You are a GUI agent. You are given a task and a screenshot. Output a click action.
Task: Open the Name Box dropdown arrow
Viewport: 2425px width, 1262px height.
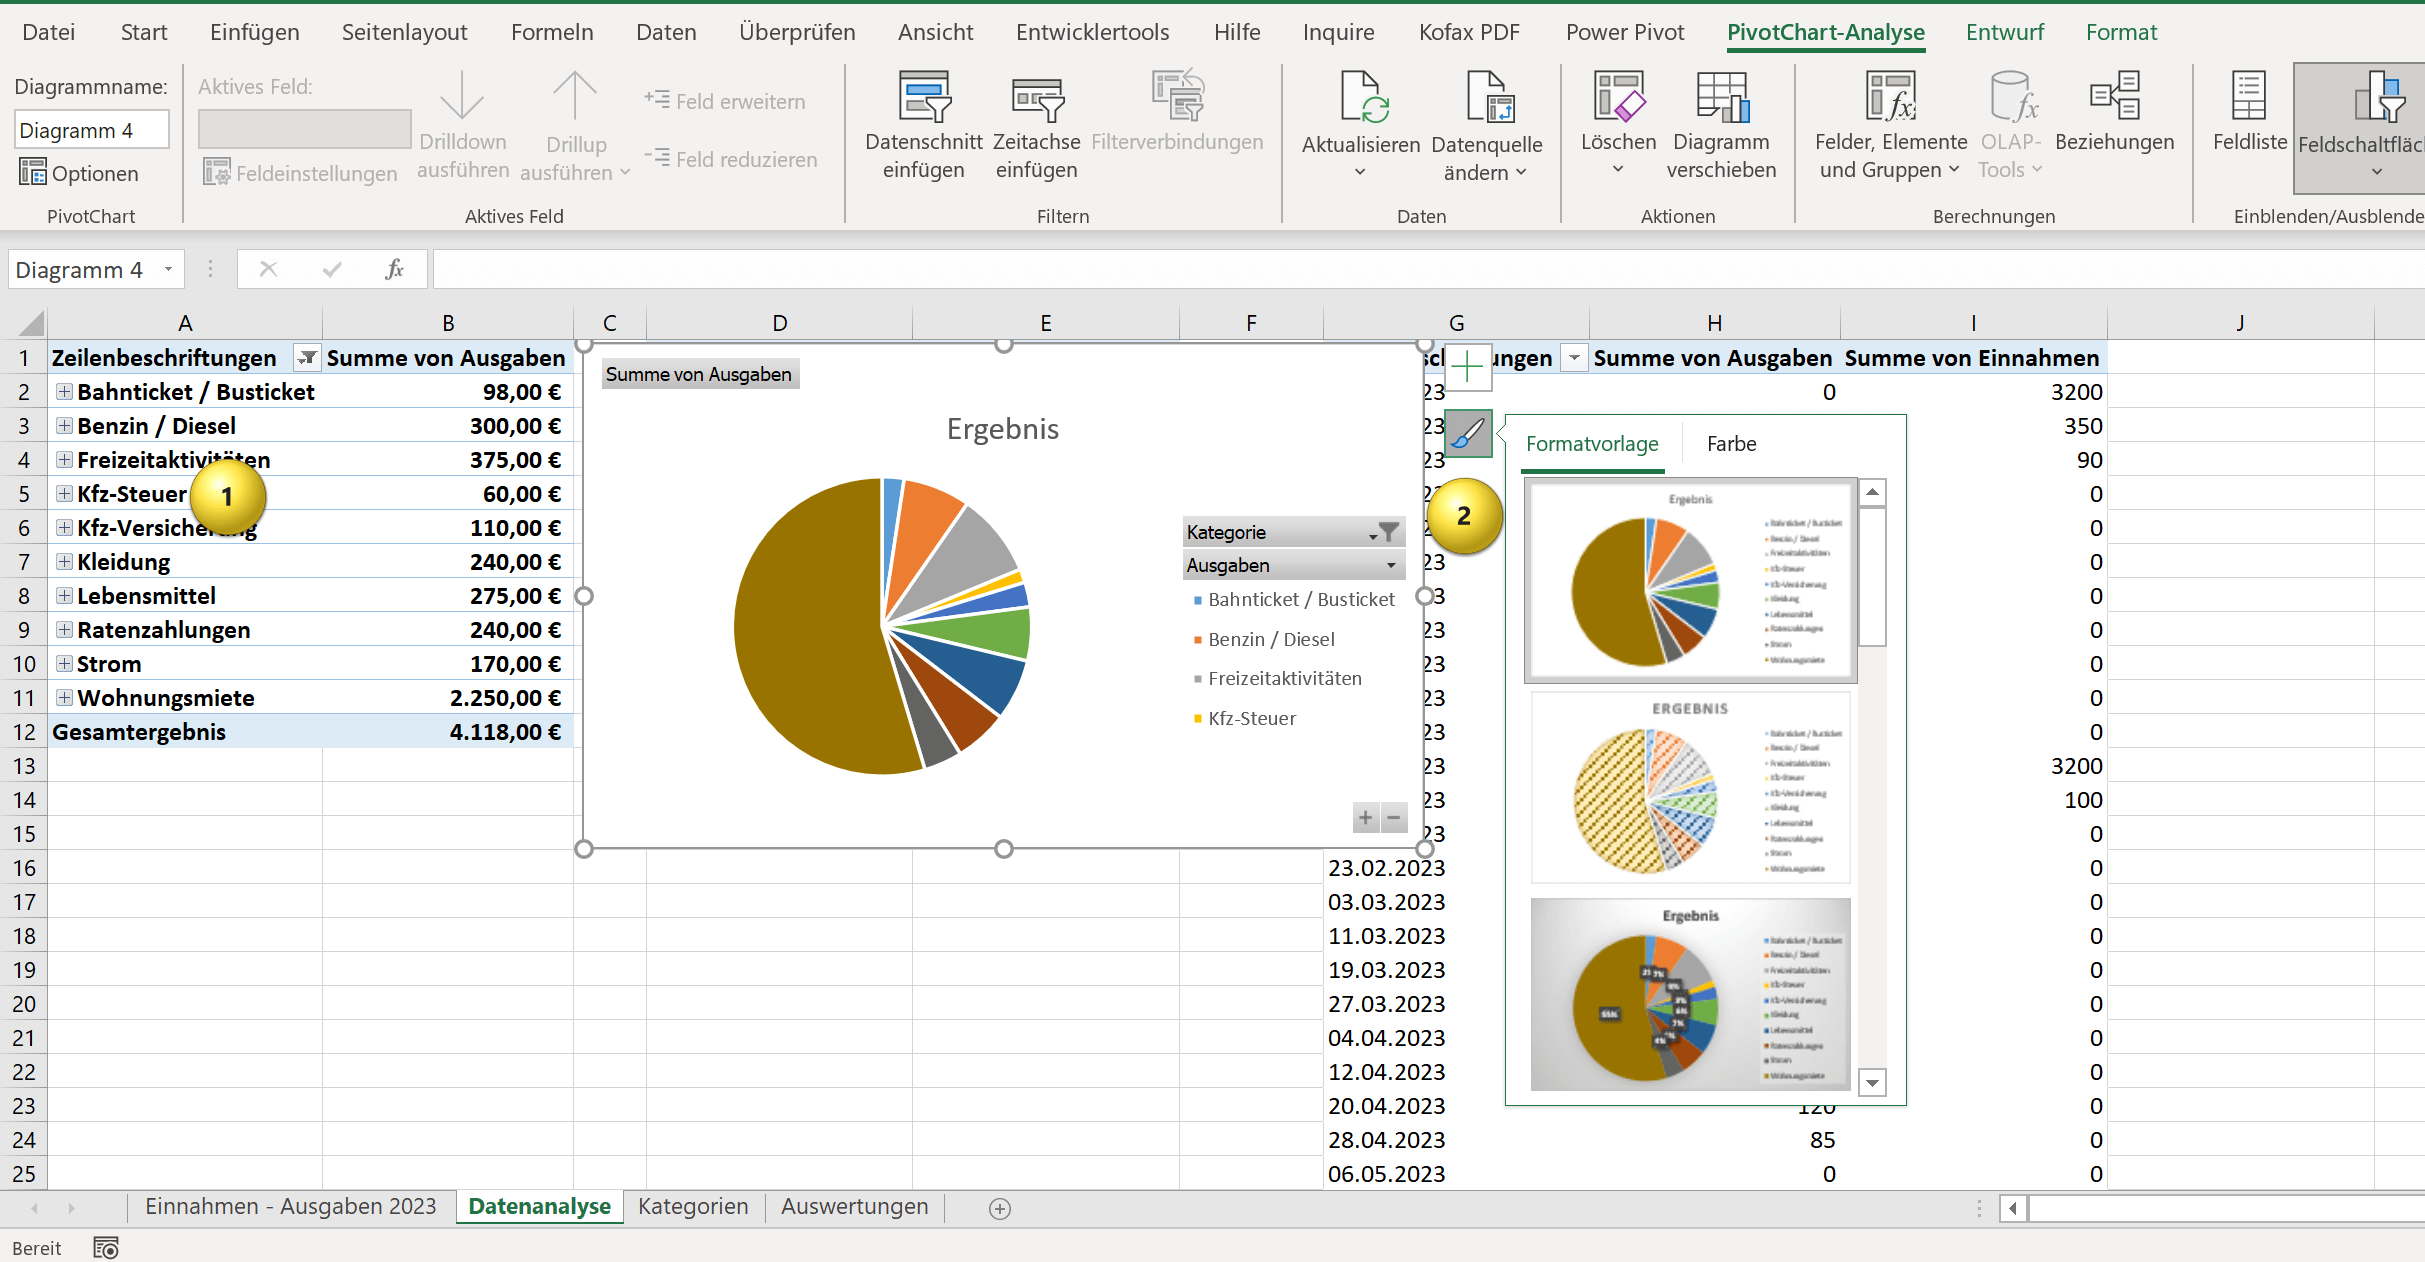168,269
